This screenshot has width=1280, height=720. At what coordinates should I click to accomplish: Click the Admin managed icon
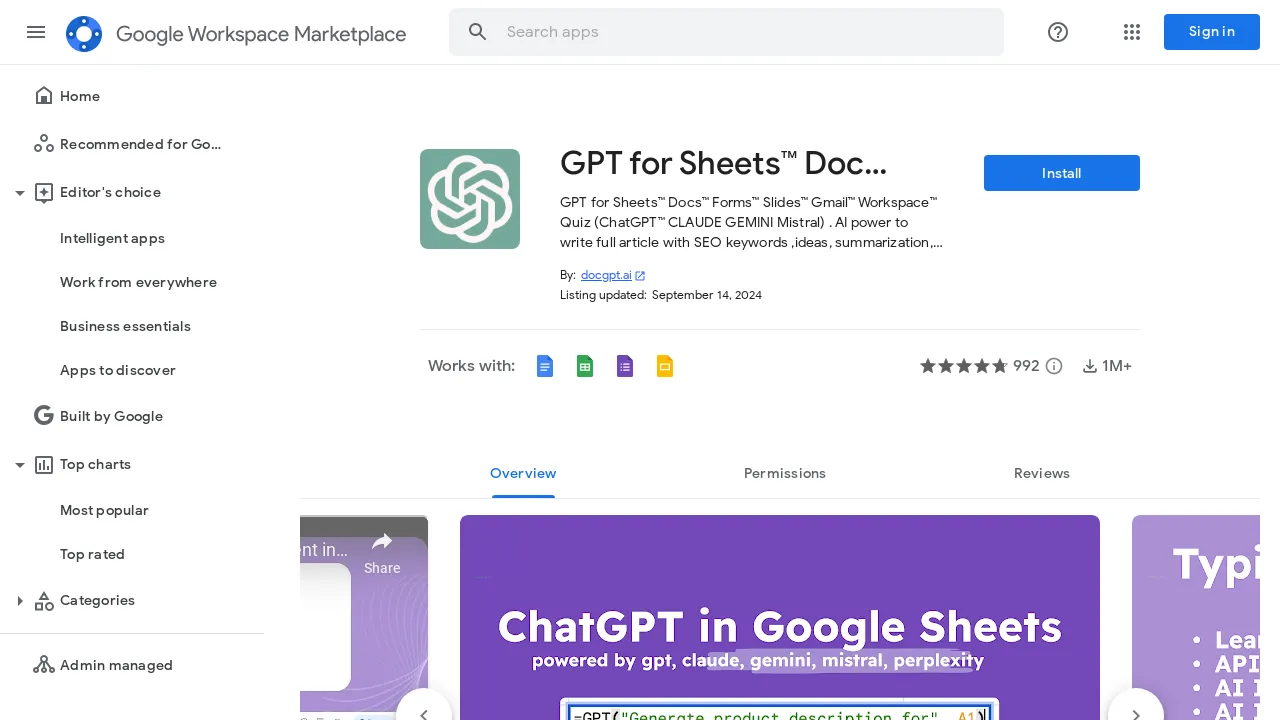44,665
